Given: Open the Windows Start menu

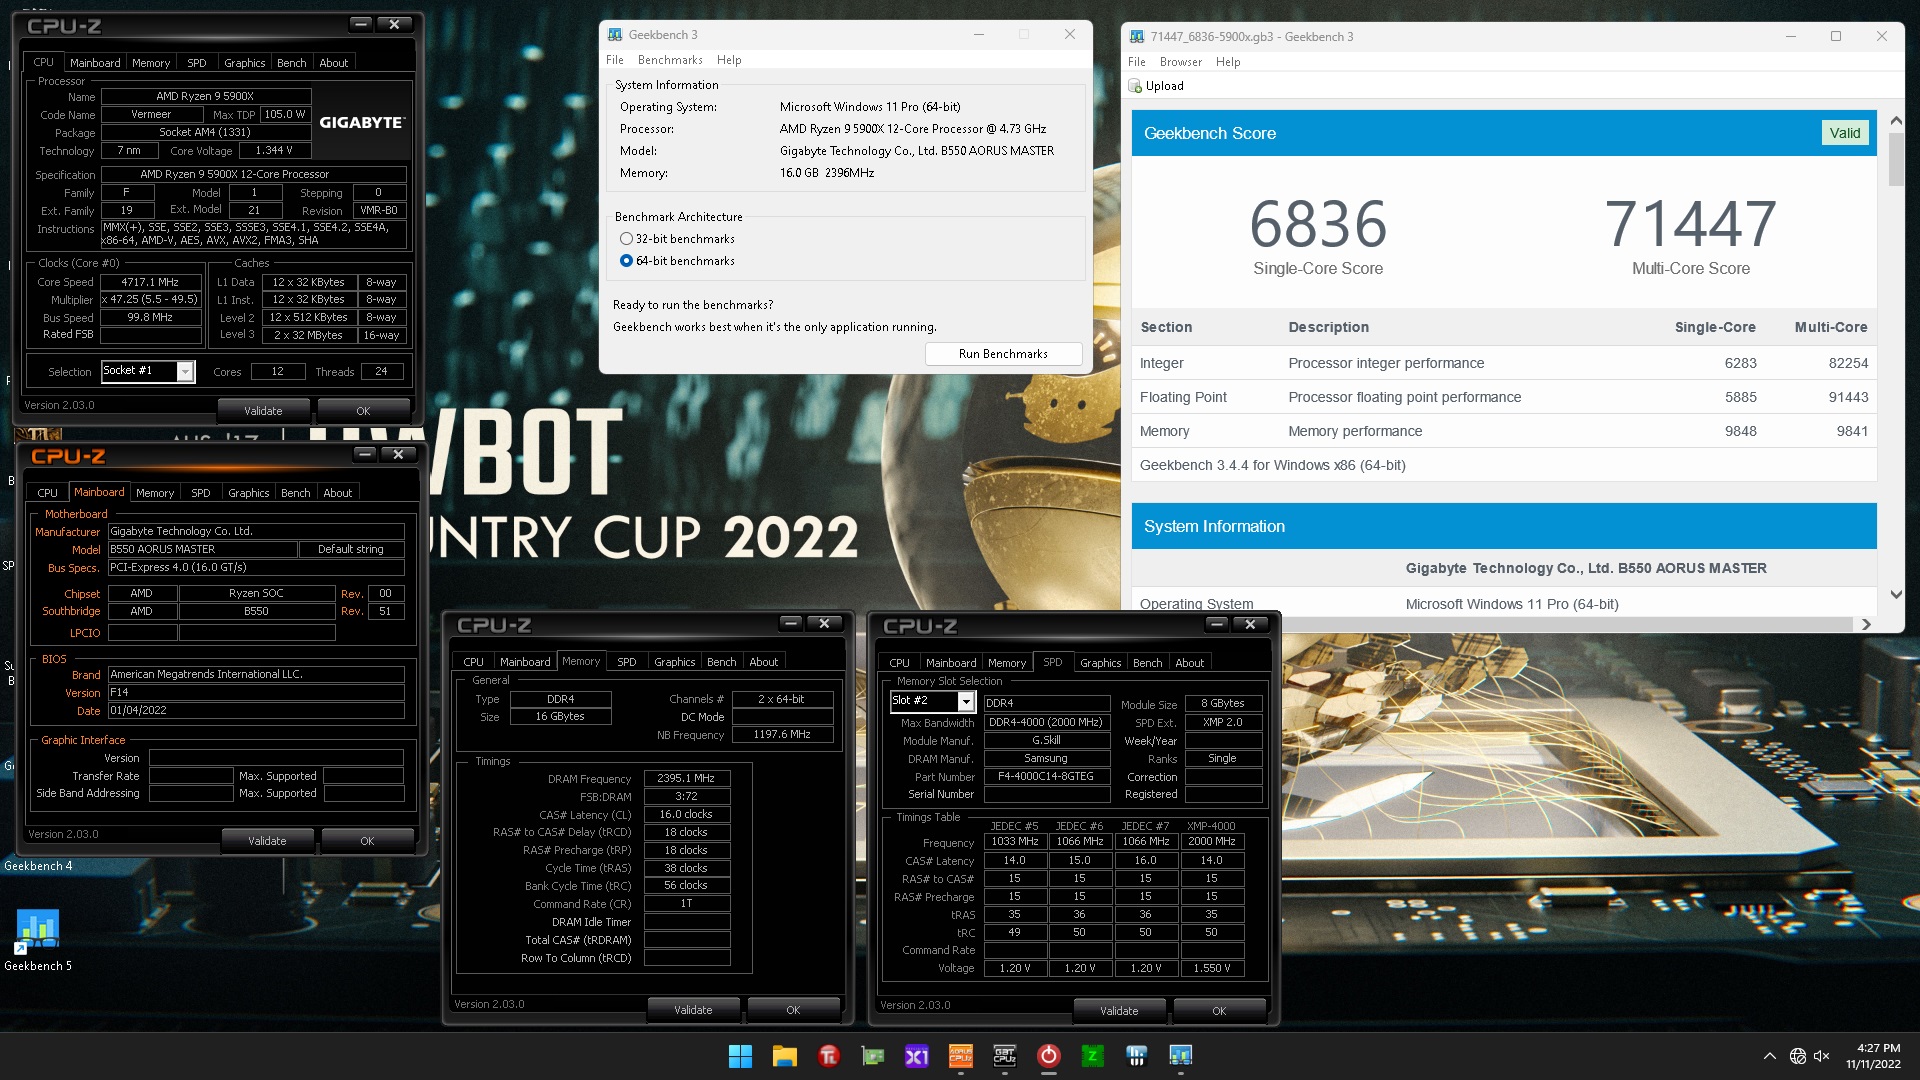Looking at the screenshot, I should pyautogui.click(x=740, y=1056).
